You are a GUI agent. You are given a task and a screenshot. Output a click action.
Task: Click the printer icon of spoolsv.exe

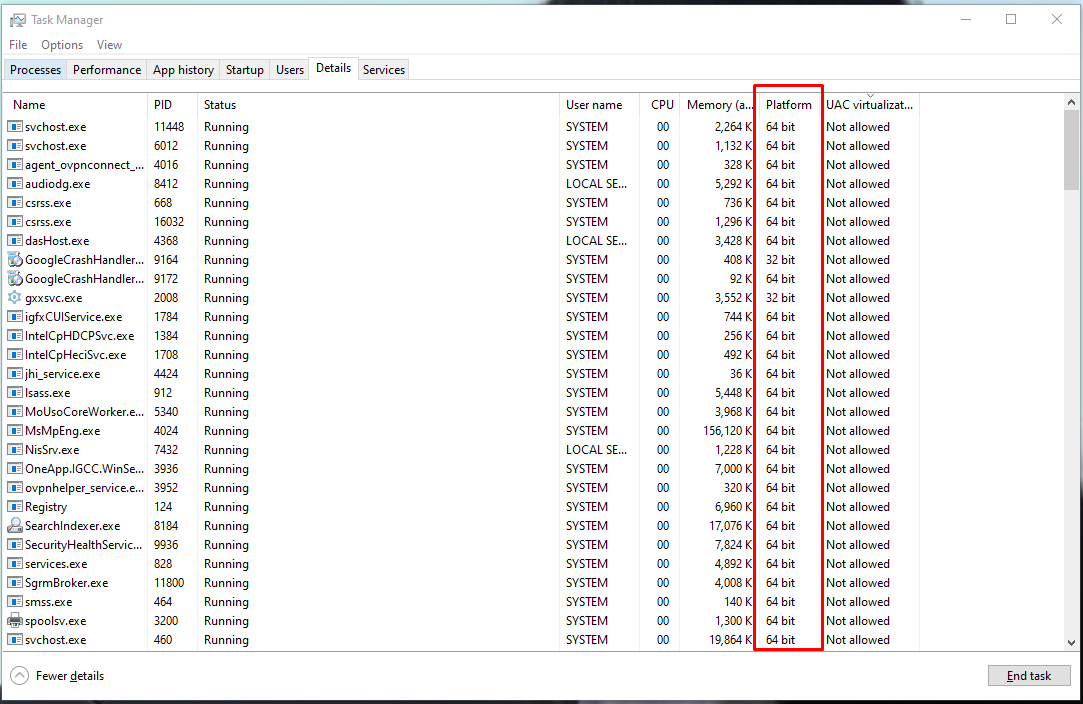[x=15, y=620]
